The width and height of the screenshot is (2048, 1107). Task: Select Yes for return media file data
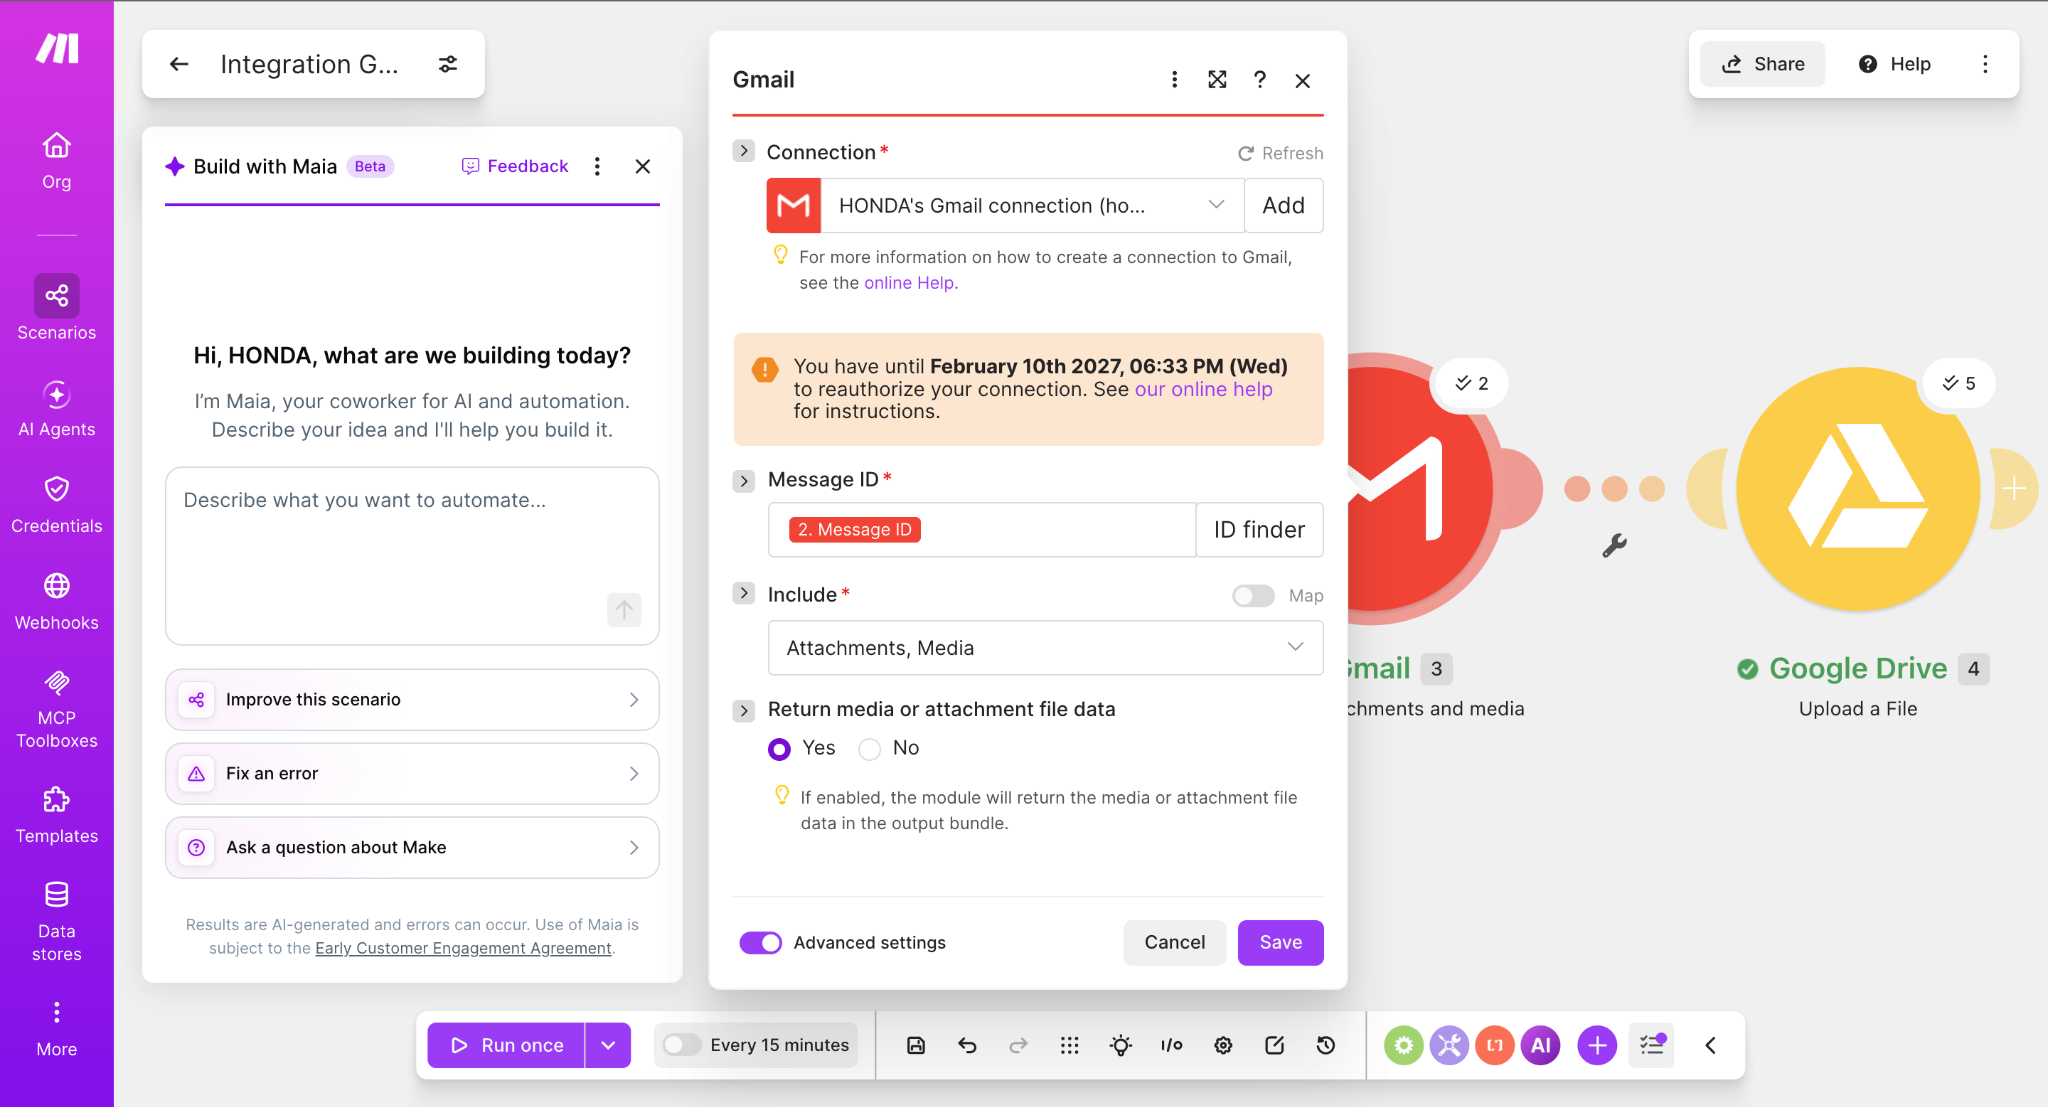click(779, 749)
